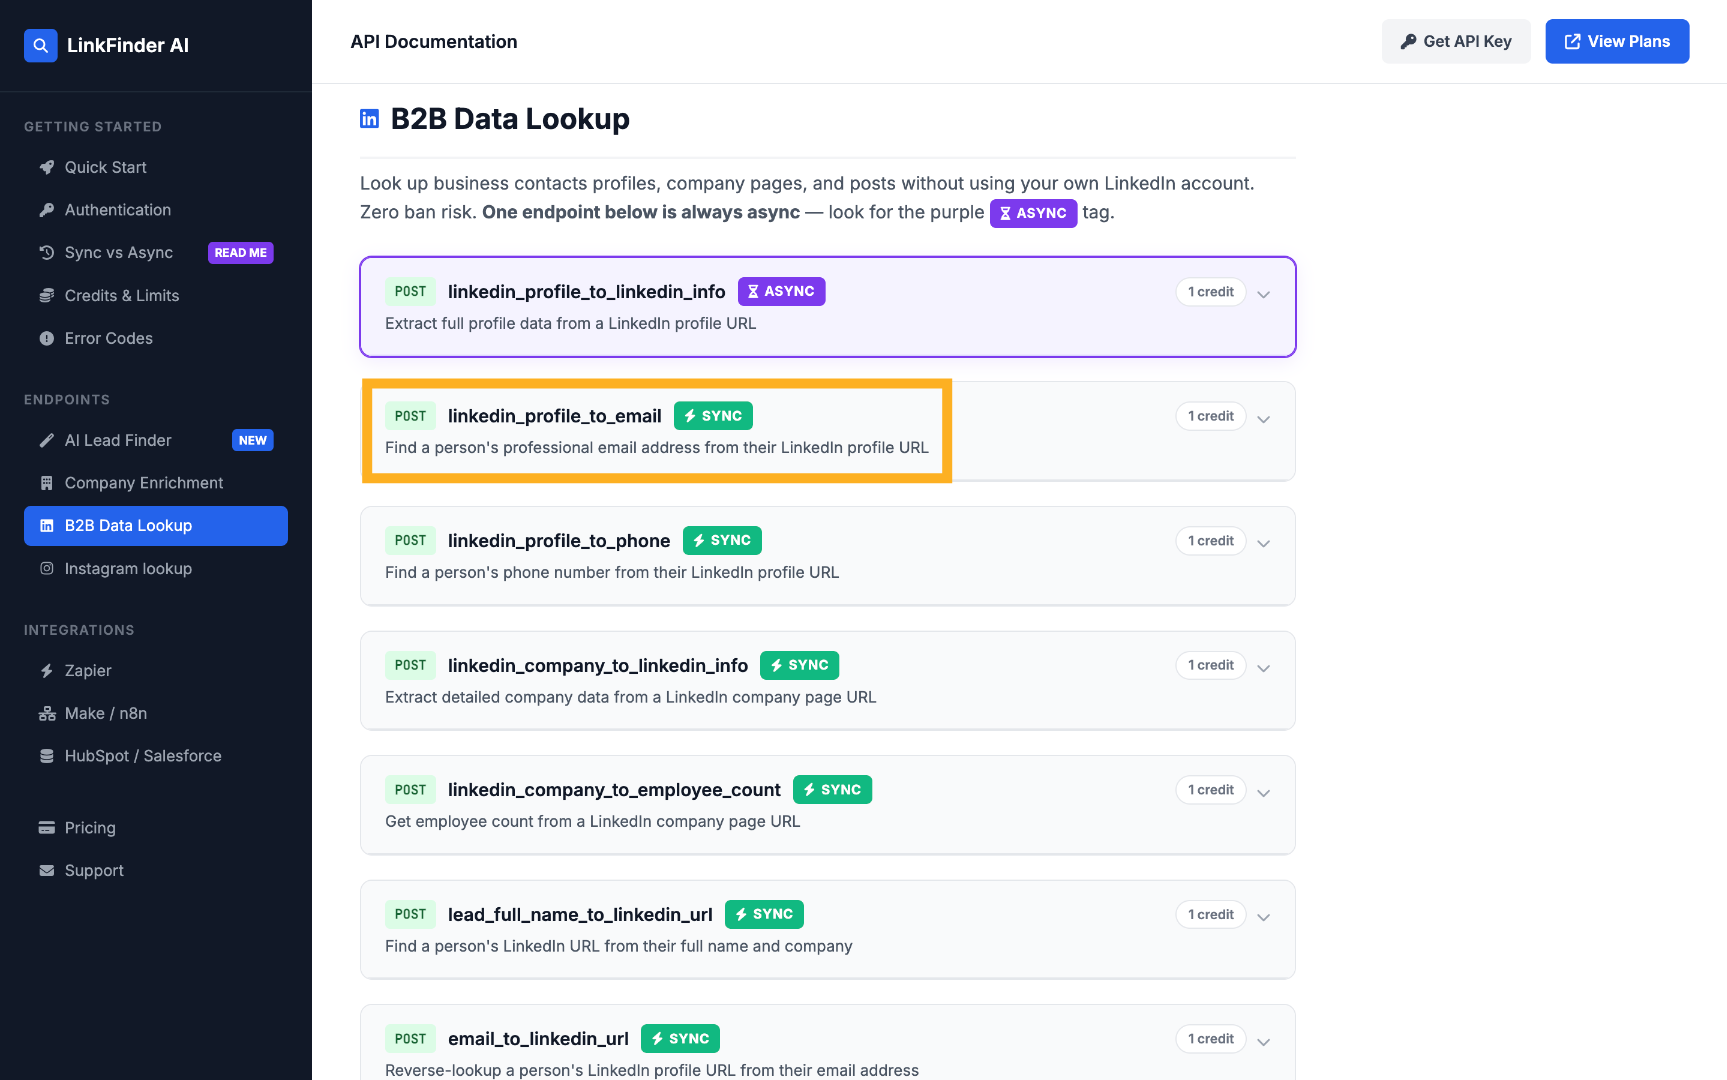Click the linkedin_profile_to_email endpoint name
The height and width of the screenshot is (1080, 1727).
click(555, 416)
